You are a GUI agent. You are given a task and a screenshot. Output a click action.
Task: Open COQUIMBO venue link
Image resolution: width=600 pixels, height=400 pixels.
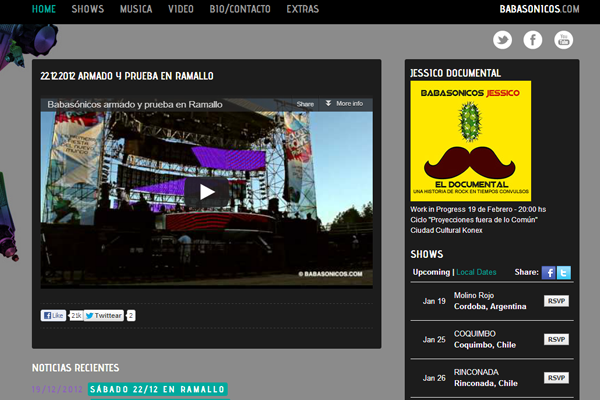[474, 334]
